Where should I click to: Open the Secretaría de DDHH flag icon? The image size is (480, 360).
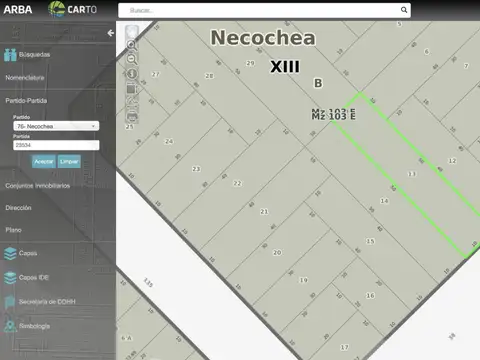click(10, 302)
